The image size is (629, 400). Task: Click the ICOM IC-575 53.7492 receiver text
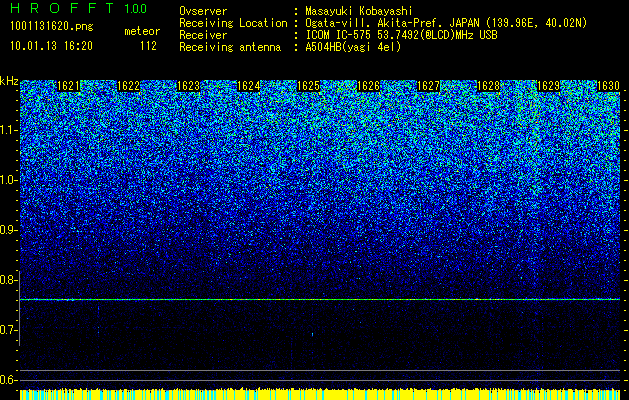click(401, 35)
